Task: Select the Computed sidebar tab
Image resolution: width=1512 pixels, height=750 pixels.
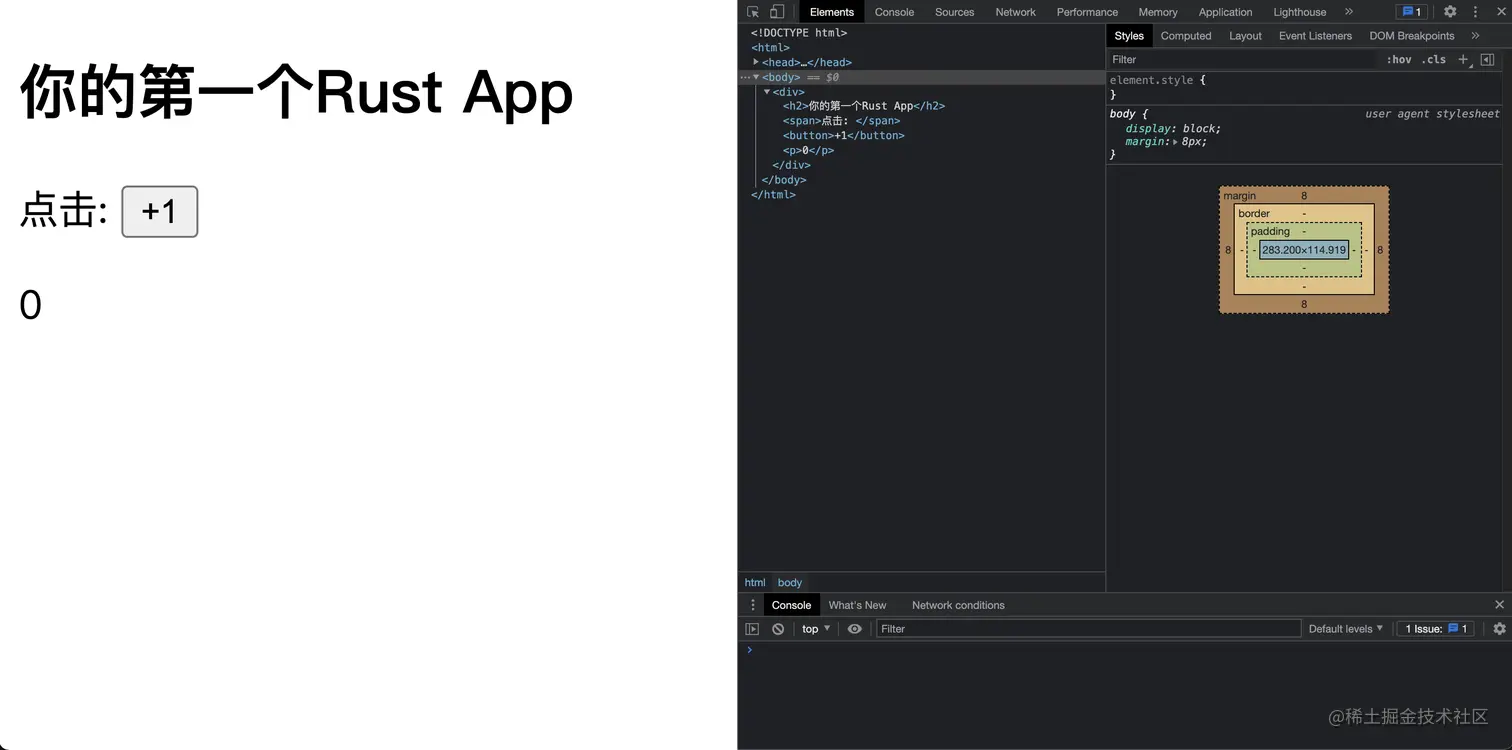Action: [1186, 36]
